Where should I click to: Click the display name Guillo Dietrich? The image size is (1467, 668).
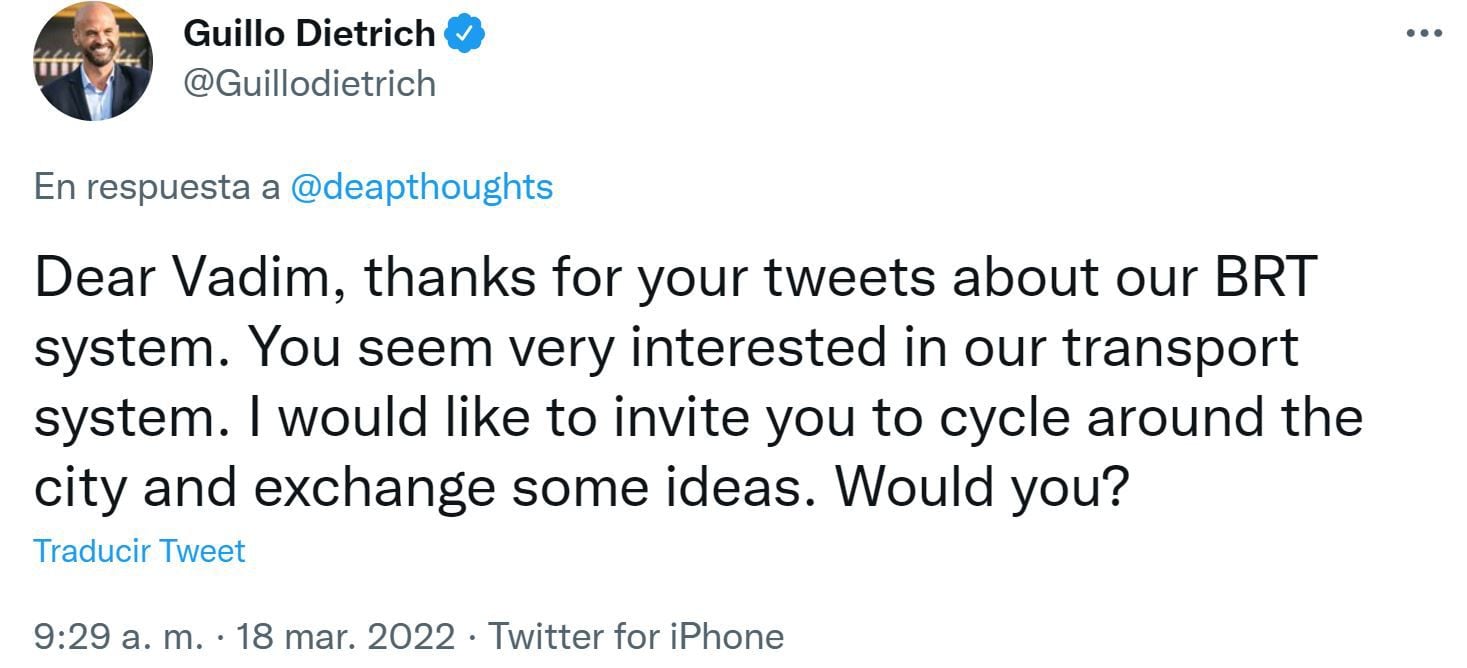[309, 34]
